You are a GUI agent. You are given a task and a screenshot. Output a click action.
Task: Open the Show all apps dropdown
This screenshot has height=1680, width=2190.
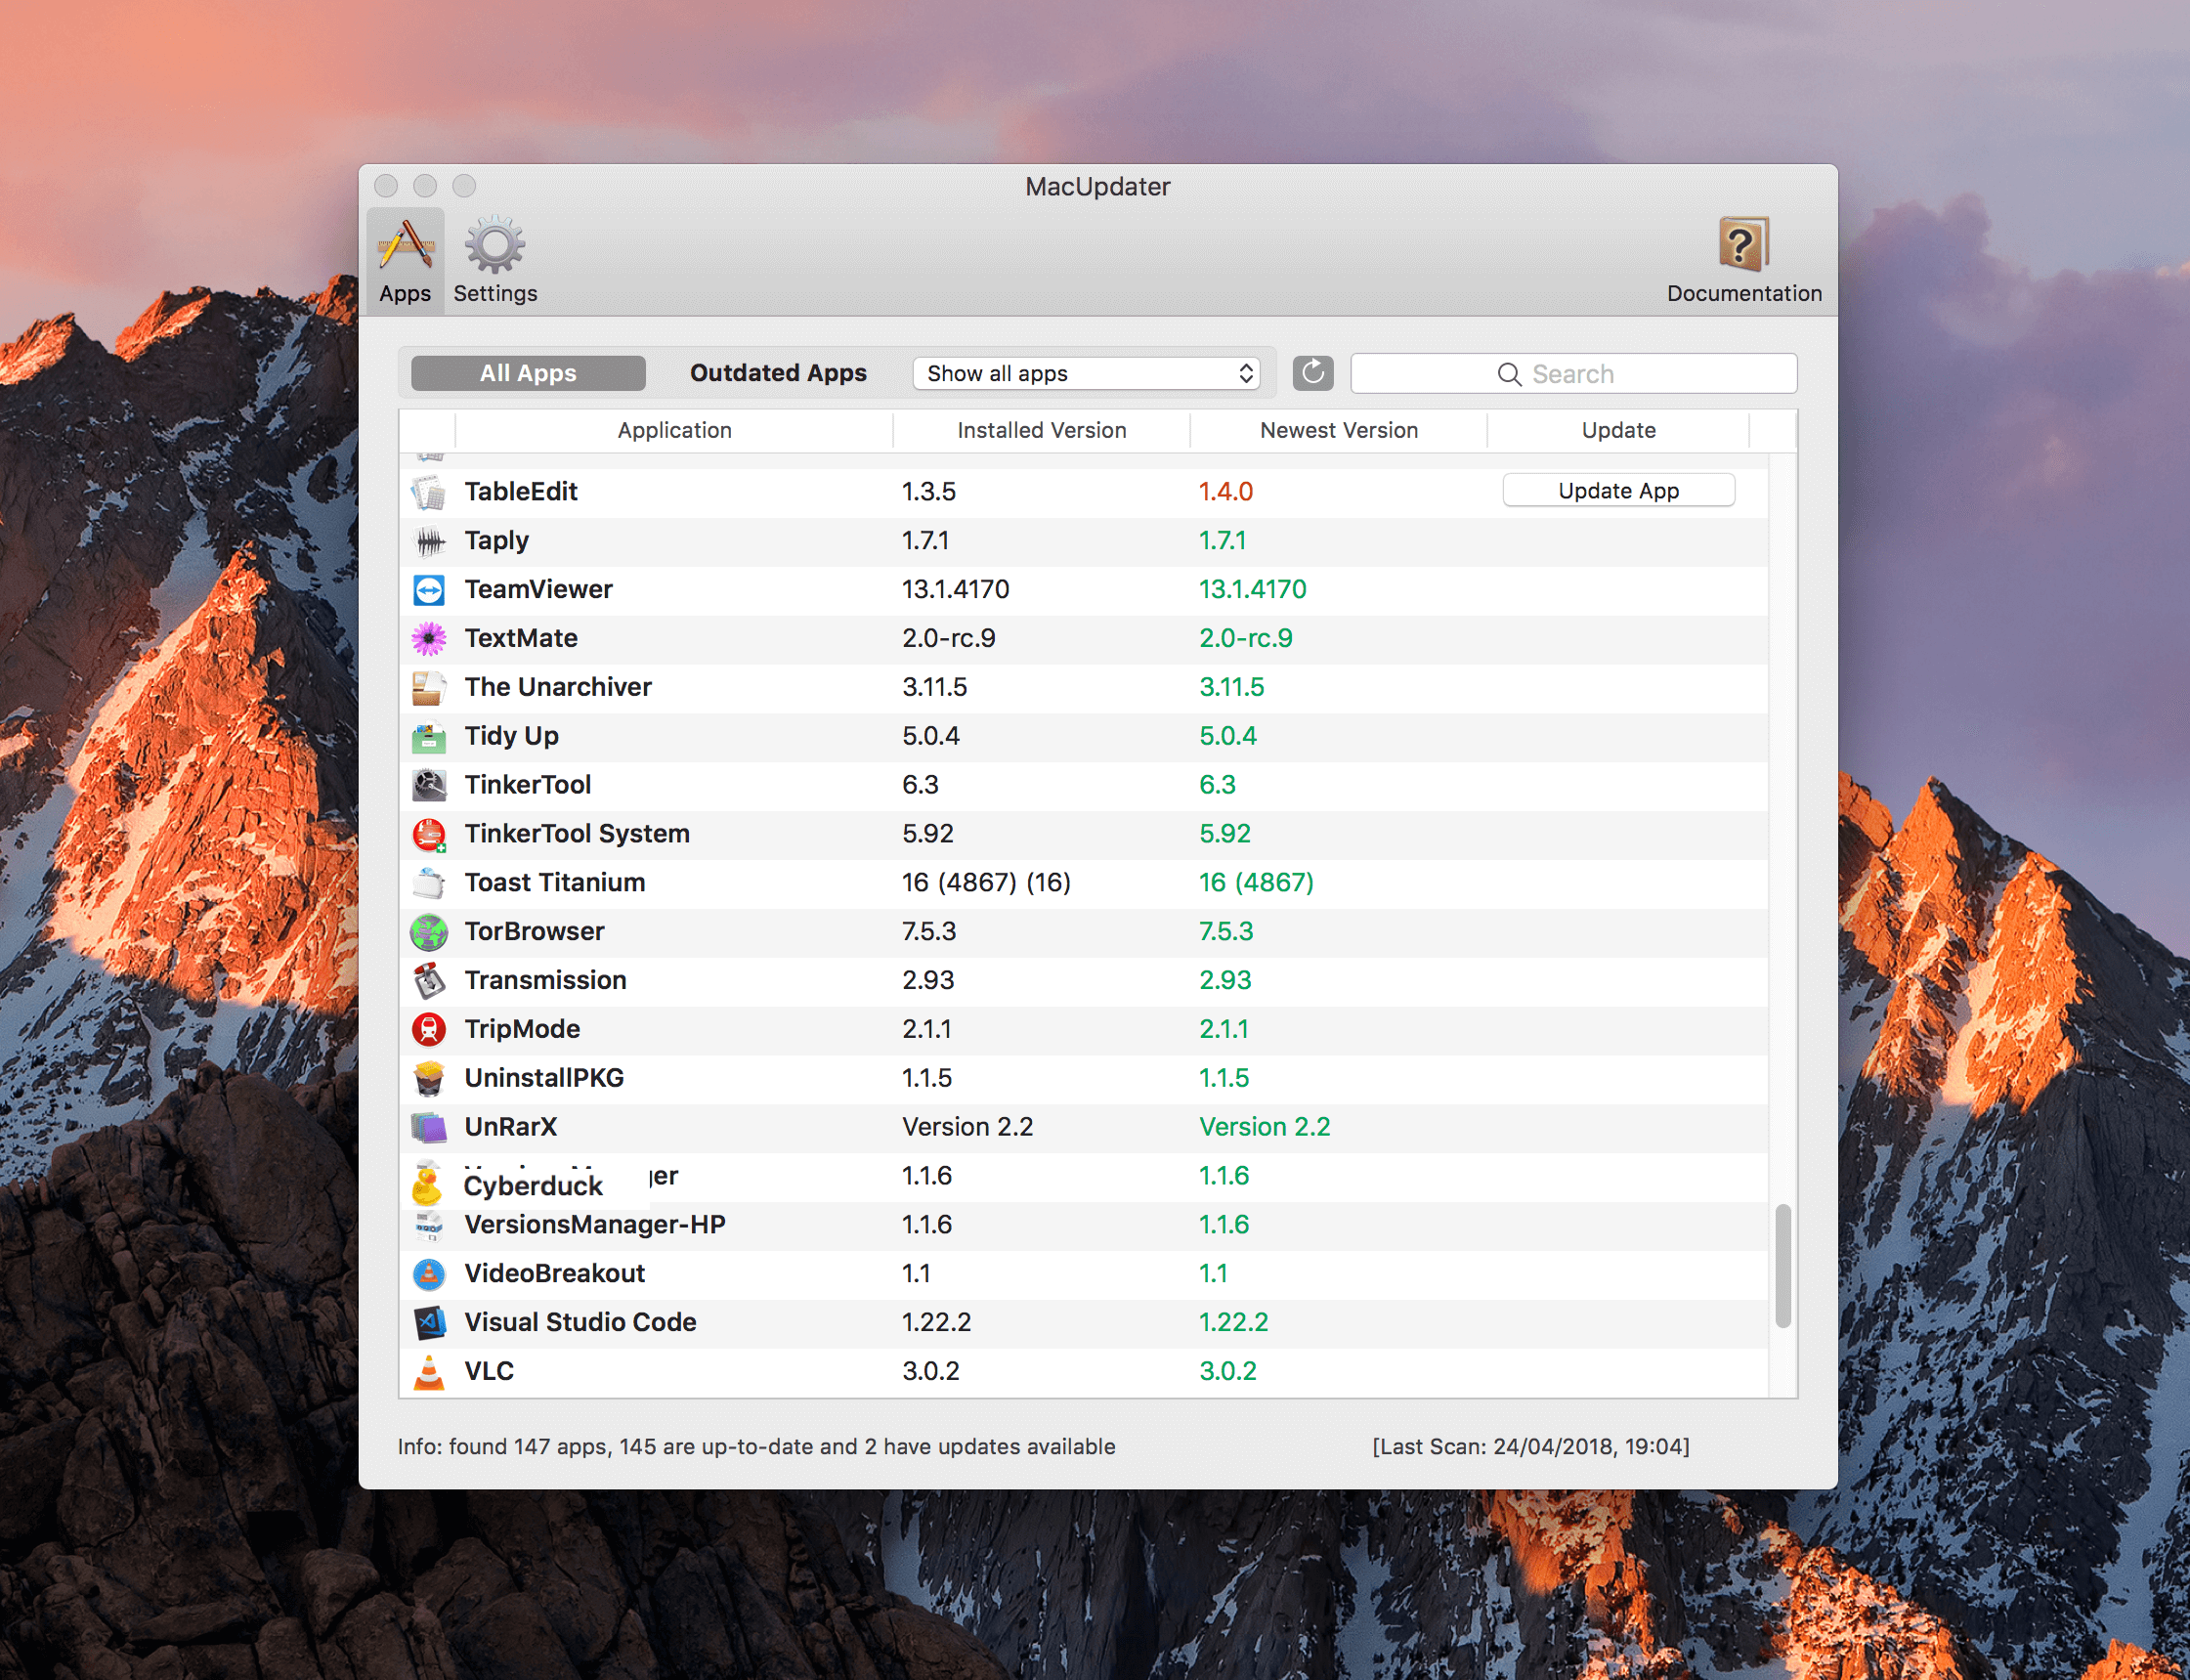(1086, 373)
